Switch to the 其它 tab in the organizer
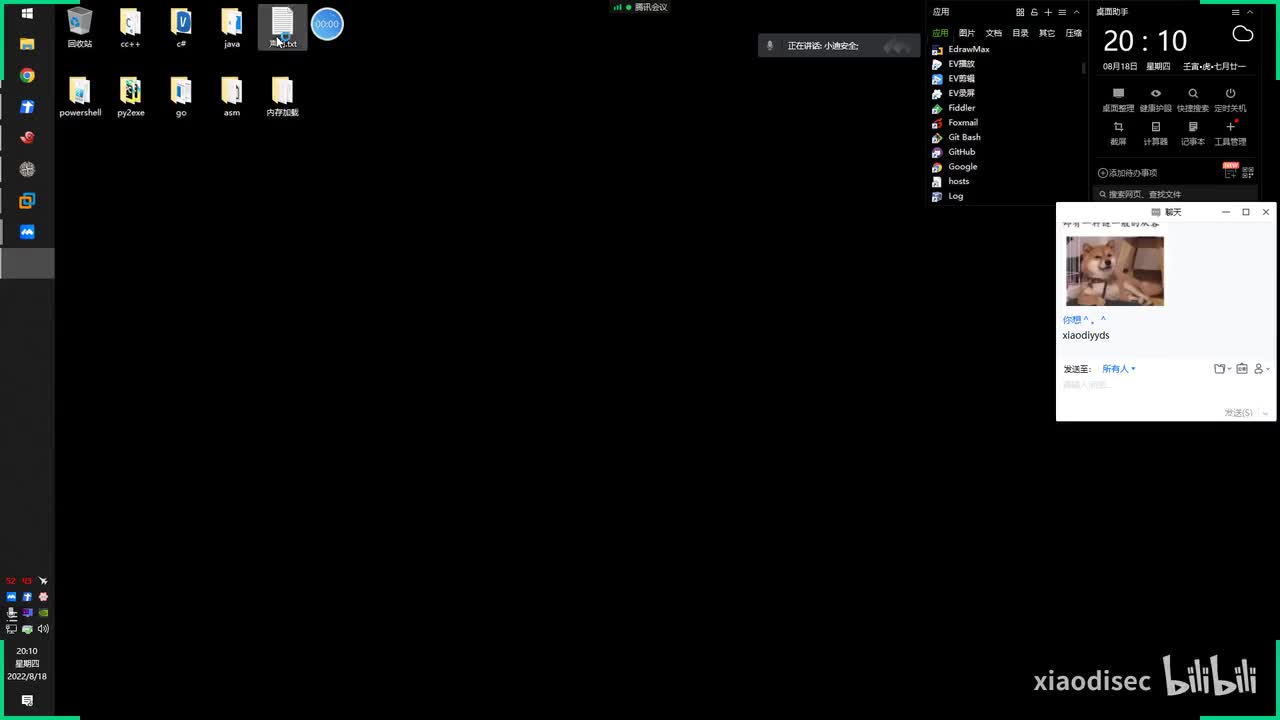The height and width of the screenshot is (720, 1280). (1047, 33)
